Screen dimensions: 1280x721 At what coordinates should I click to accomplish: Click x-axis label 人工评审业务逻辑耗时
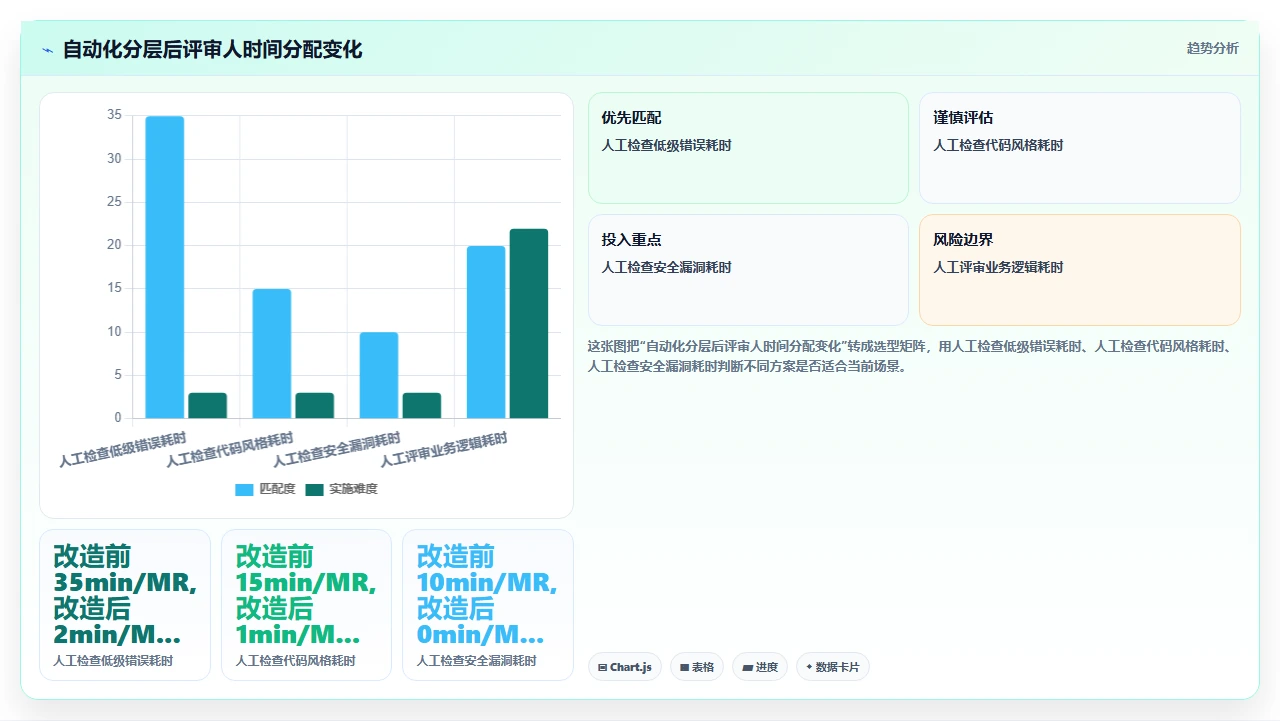click(444, 450)
